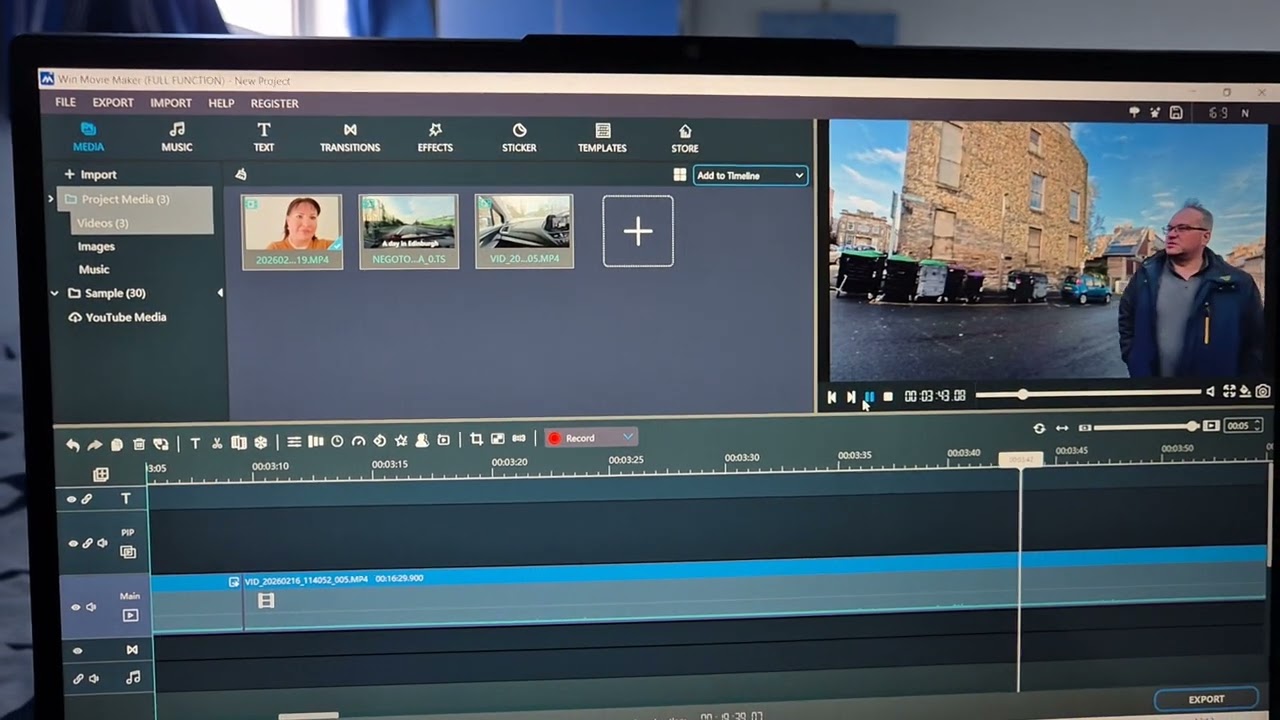This screenshot has height=720, width=1280.
Task: Toggle grid thumbnail view in media panel
Action: [x=680, y=175]
